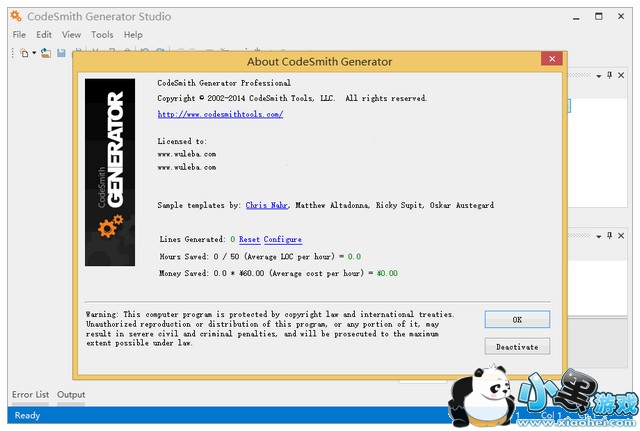This screenshot has height=431, width=640.
Task: Follow the Chris Nahr link
Action: pyautogui.click(x=267, y=205)
